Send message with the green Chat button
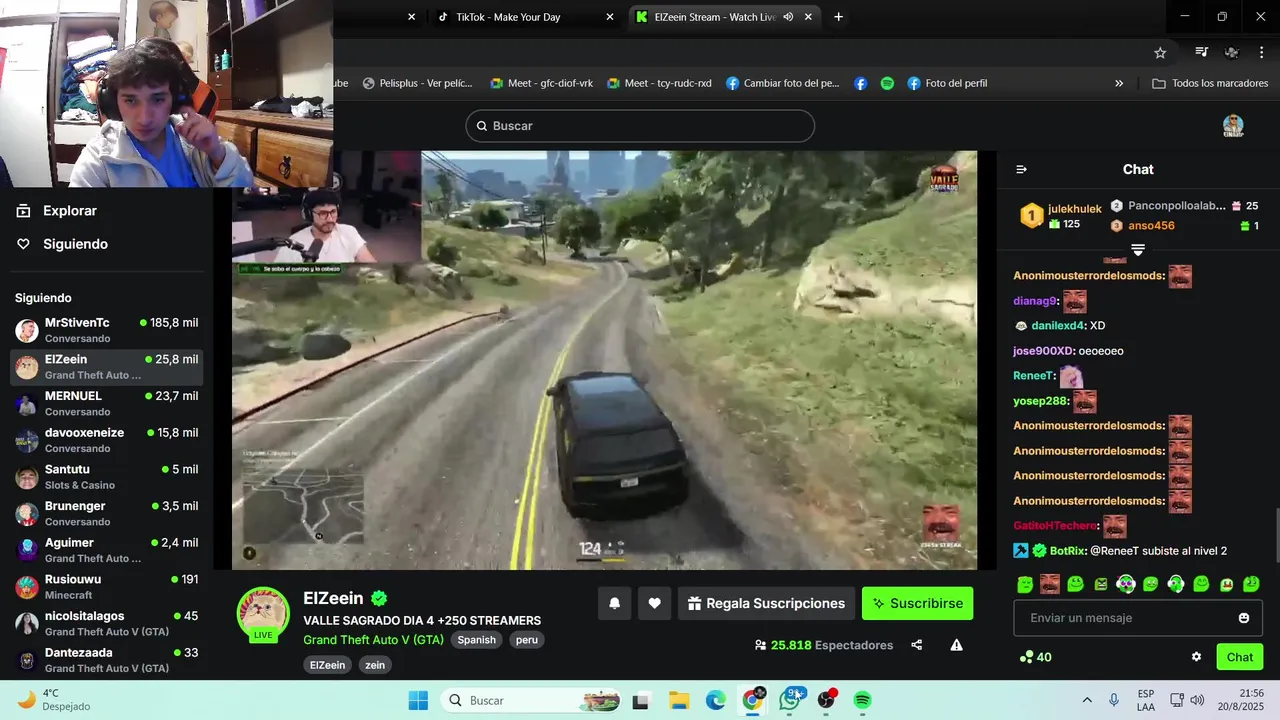This screenshot has width=1280, height=720. point(1240,657)
